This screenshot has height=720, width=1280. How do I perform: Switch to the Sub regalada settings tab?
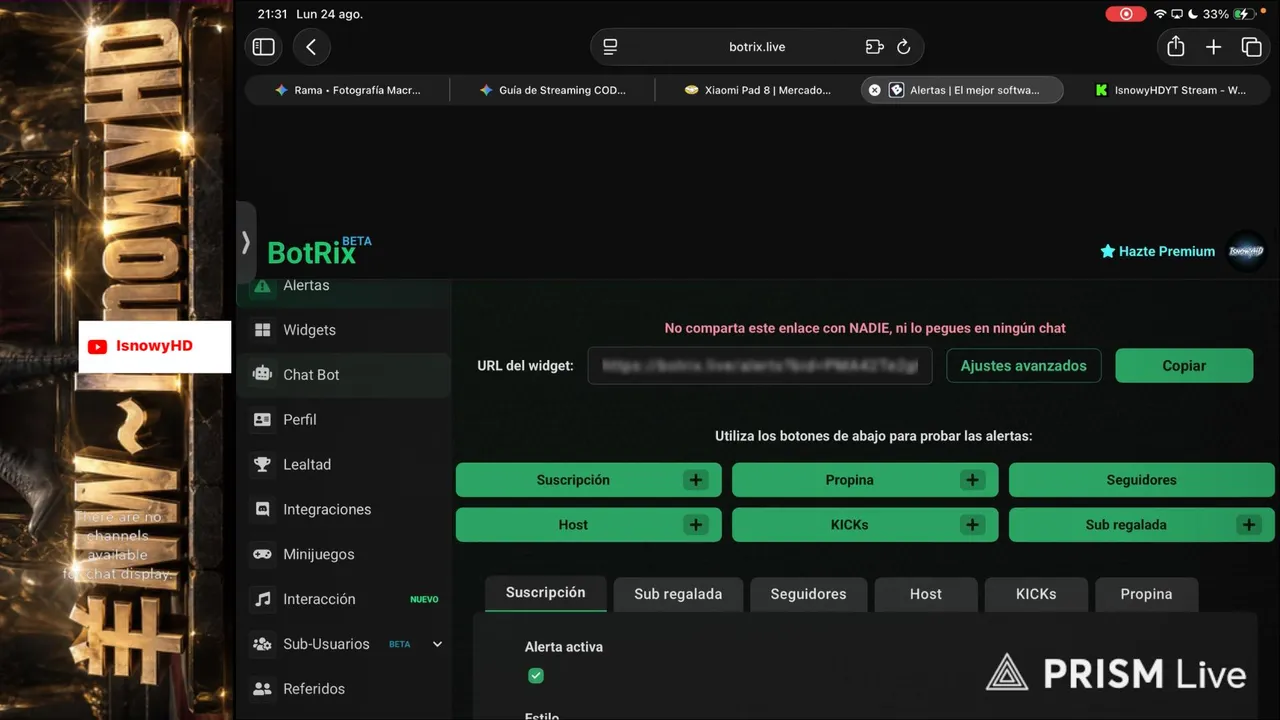point(678,594)
